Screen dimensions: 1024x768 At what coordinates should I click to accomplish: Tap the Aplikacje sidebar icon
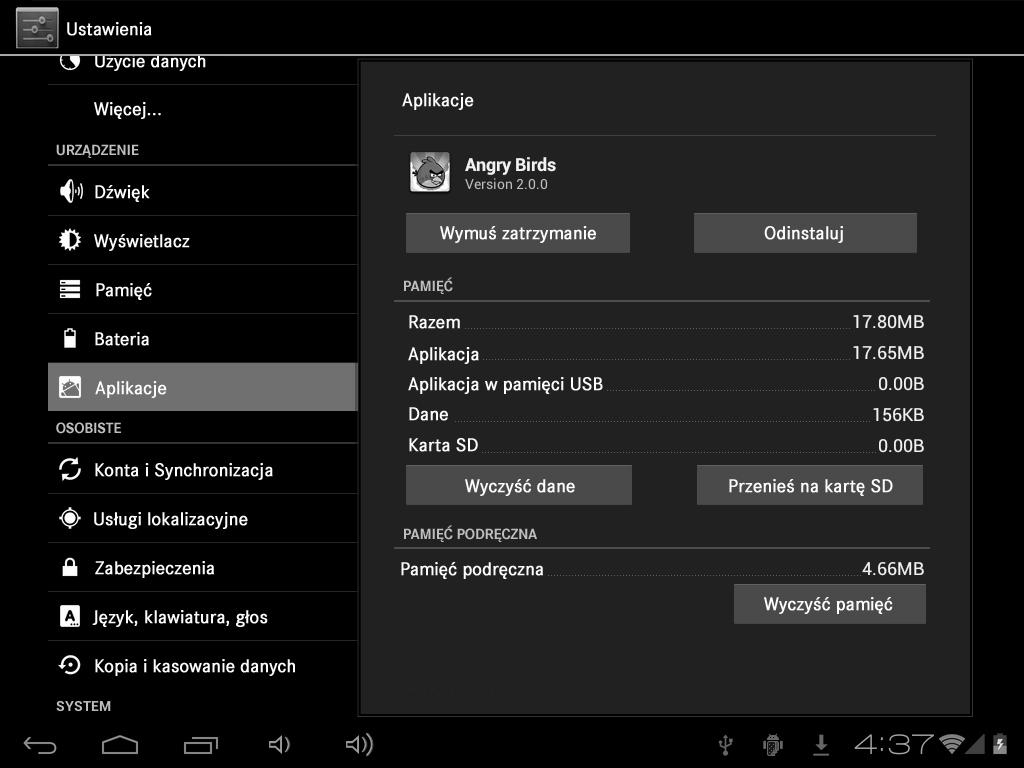coord(70,387)
